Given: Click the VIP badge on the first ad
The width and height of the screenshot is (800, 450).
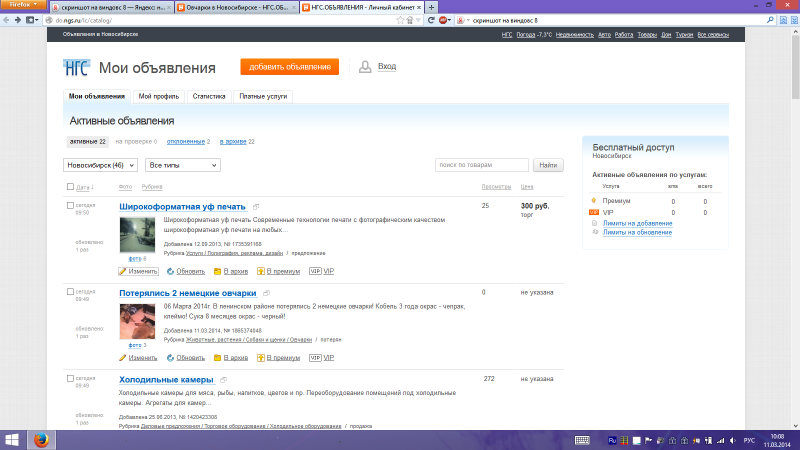Looking at the screenshot, I should tap(315, 271).
